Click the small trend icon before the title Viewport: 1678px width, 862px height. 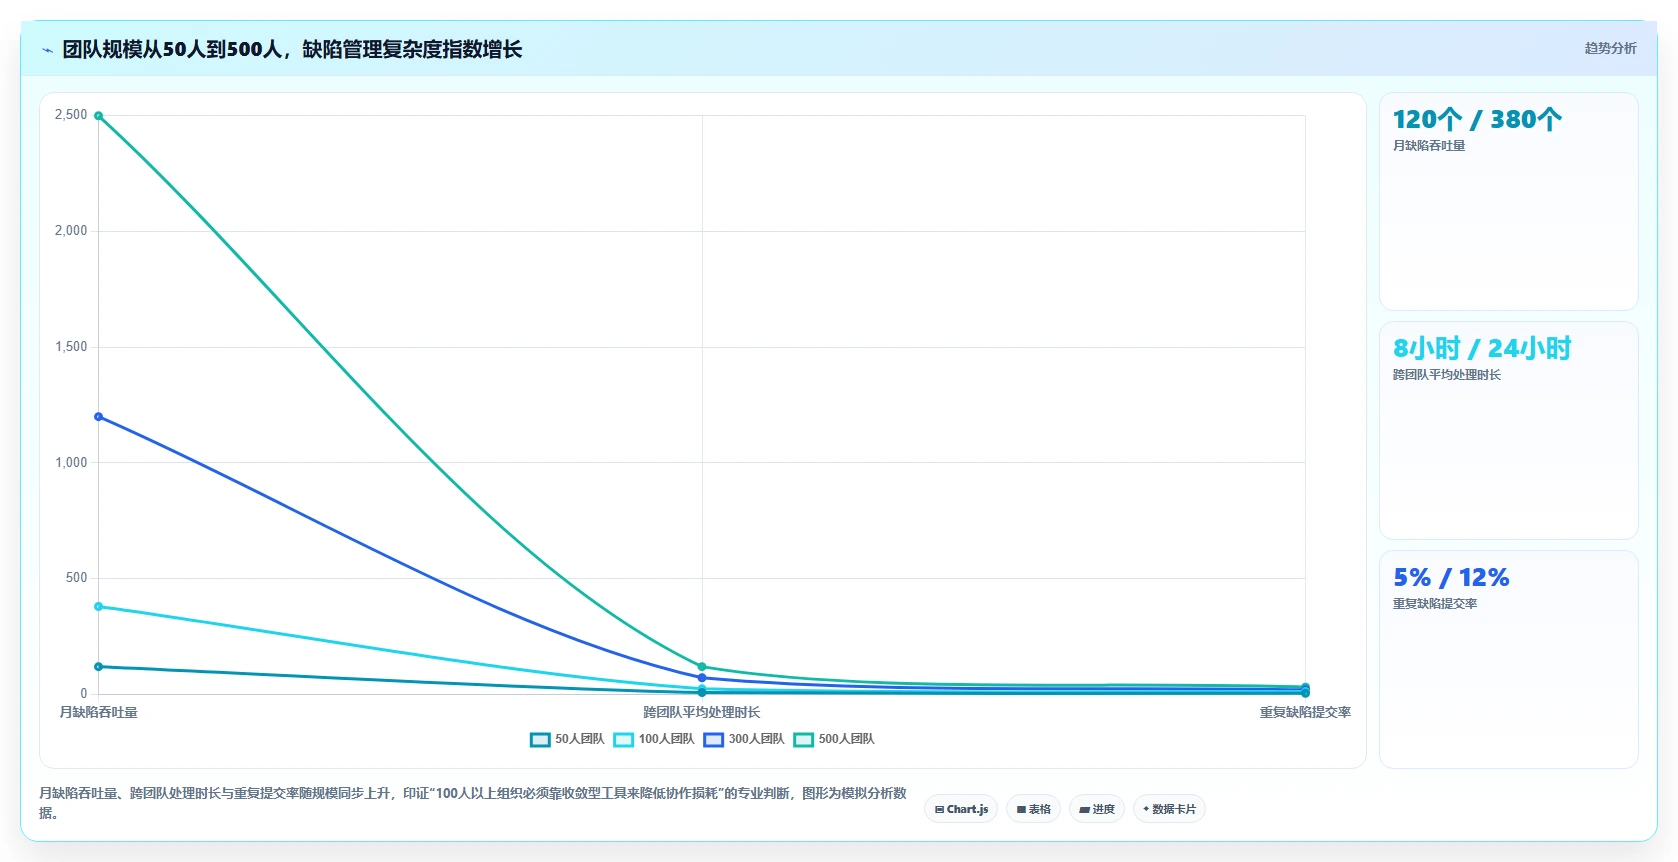click(47, 50)
